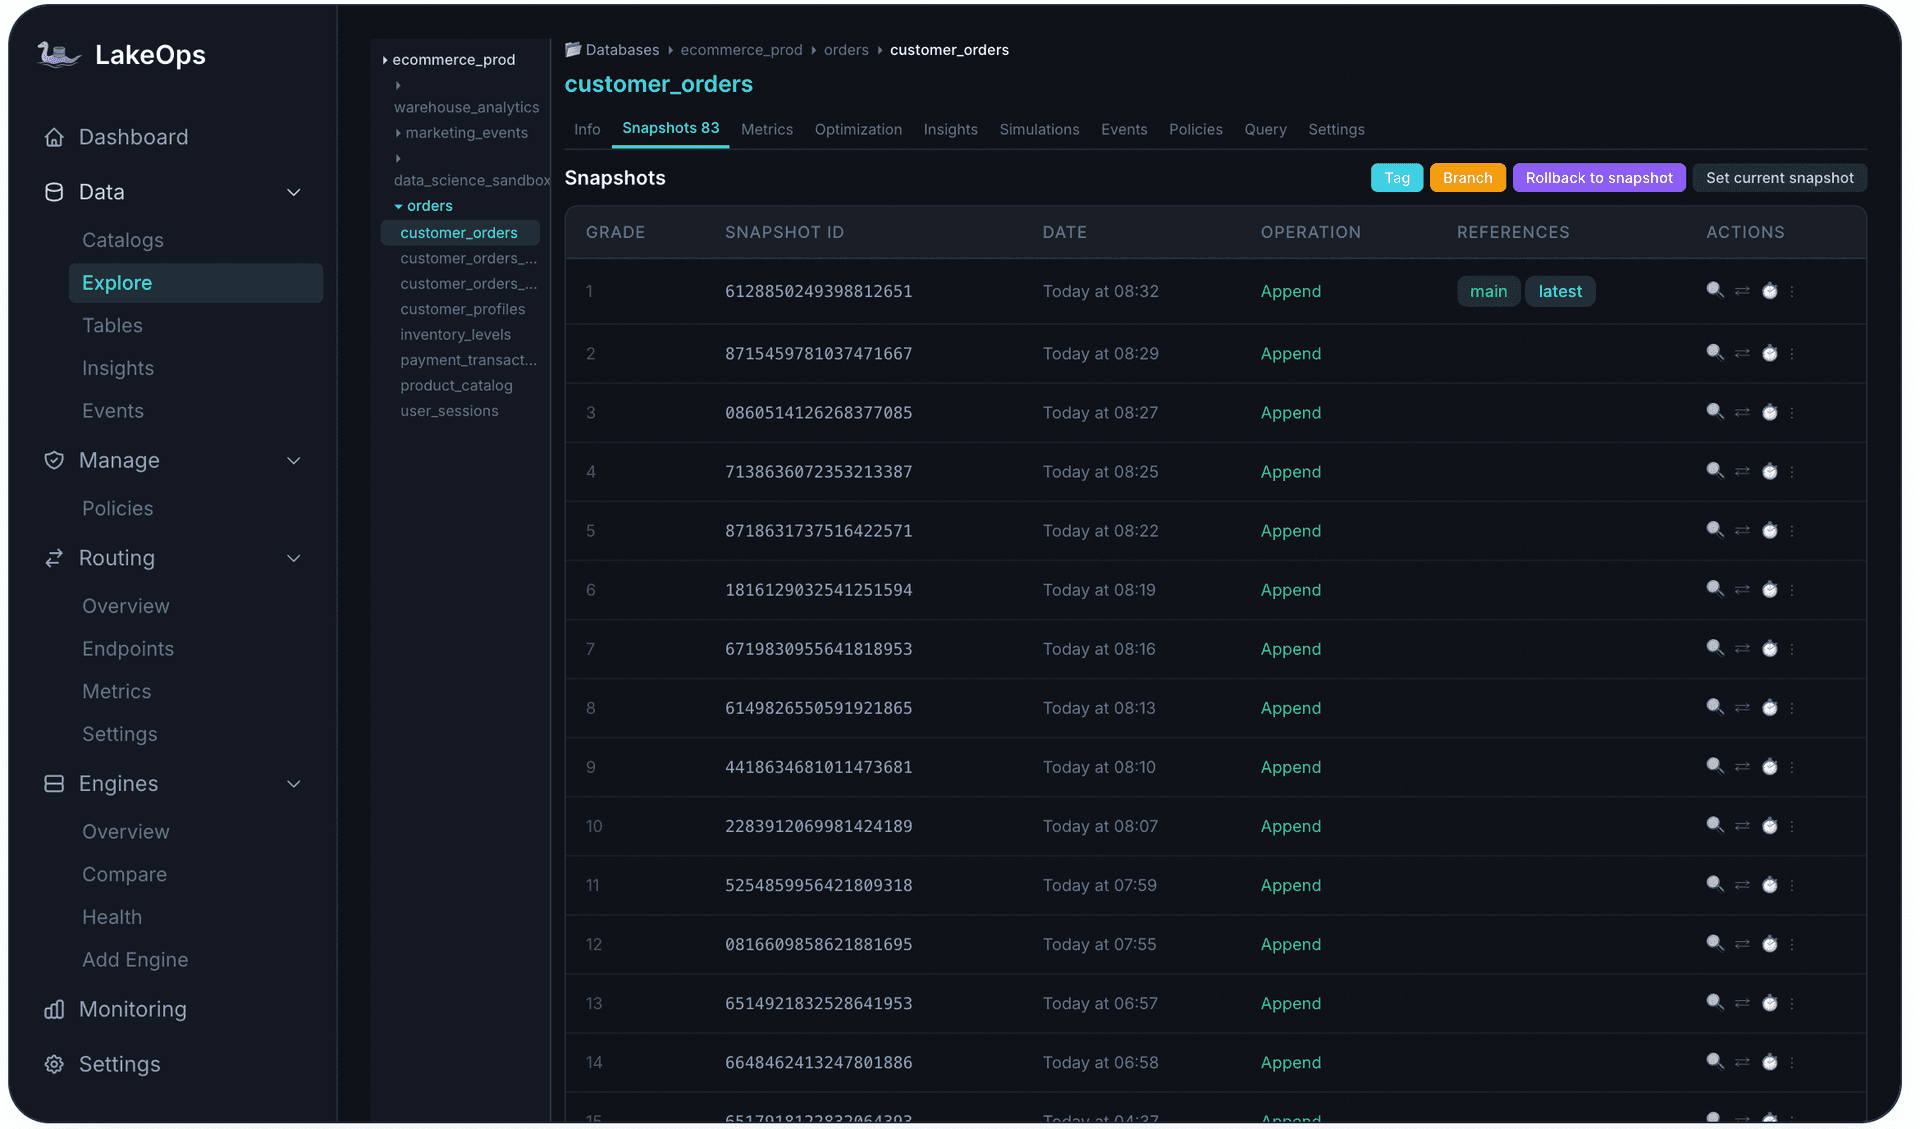Switch to the Simulations tab
The width and height of the screenshot is (1920, 1129).
click(1039, 129)
